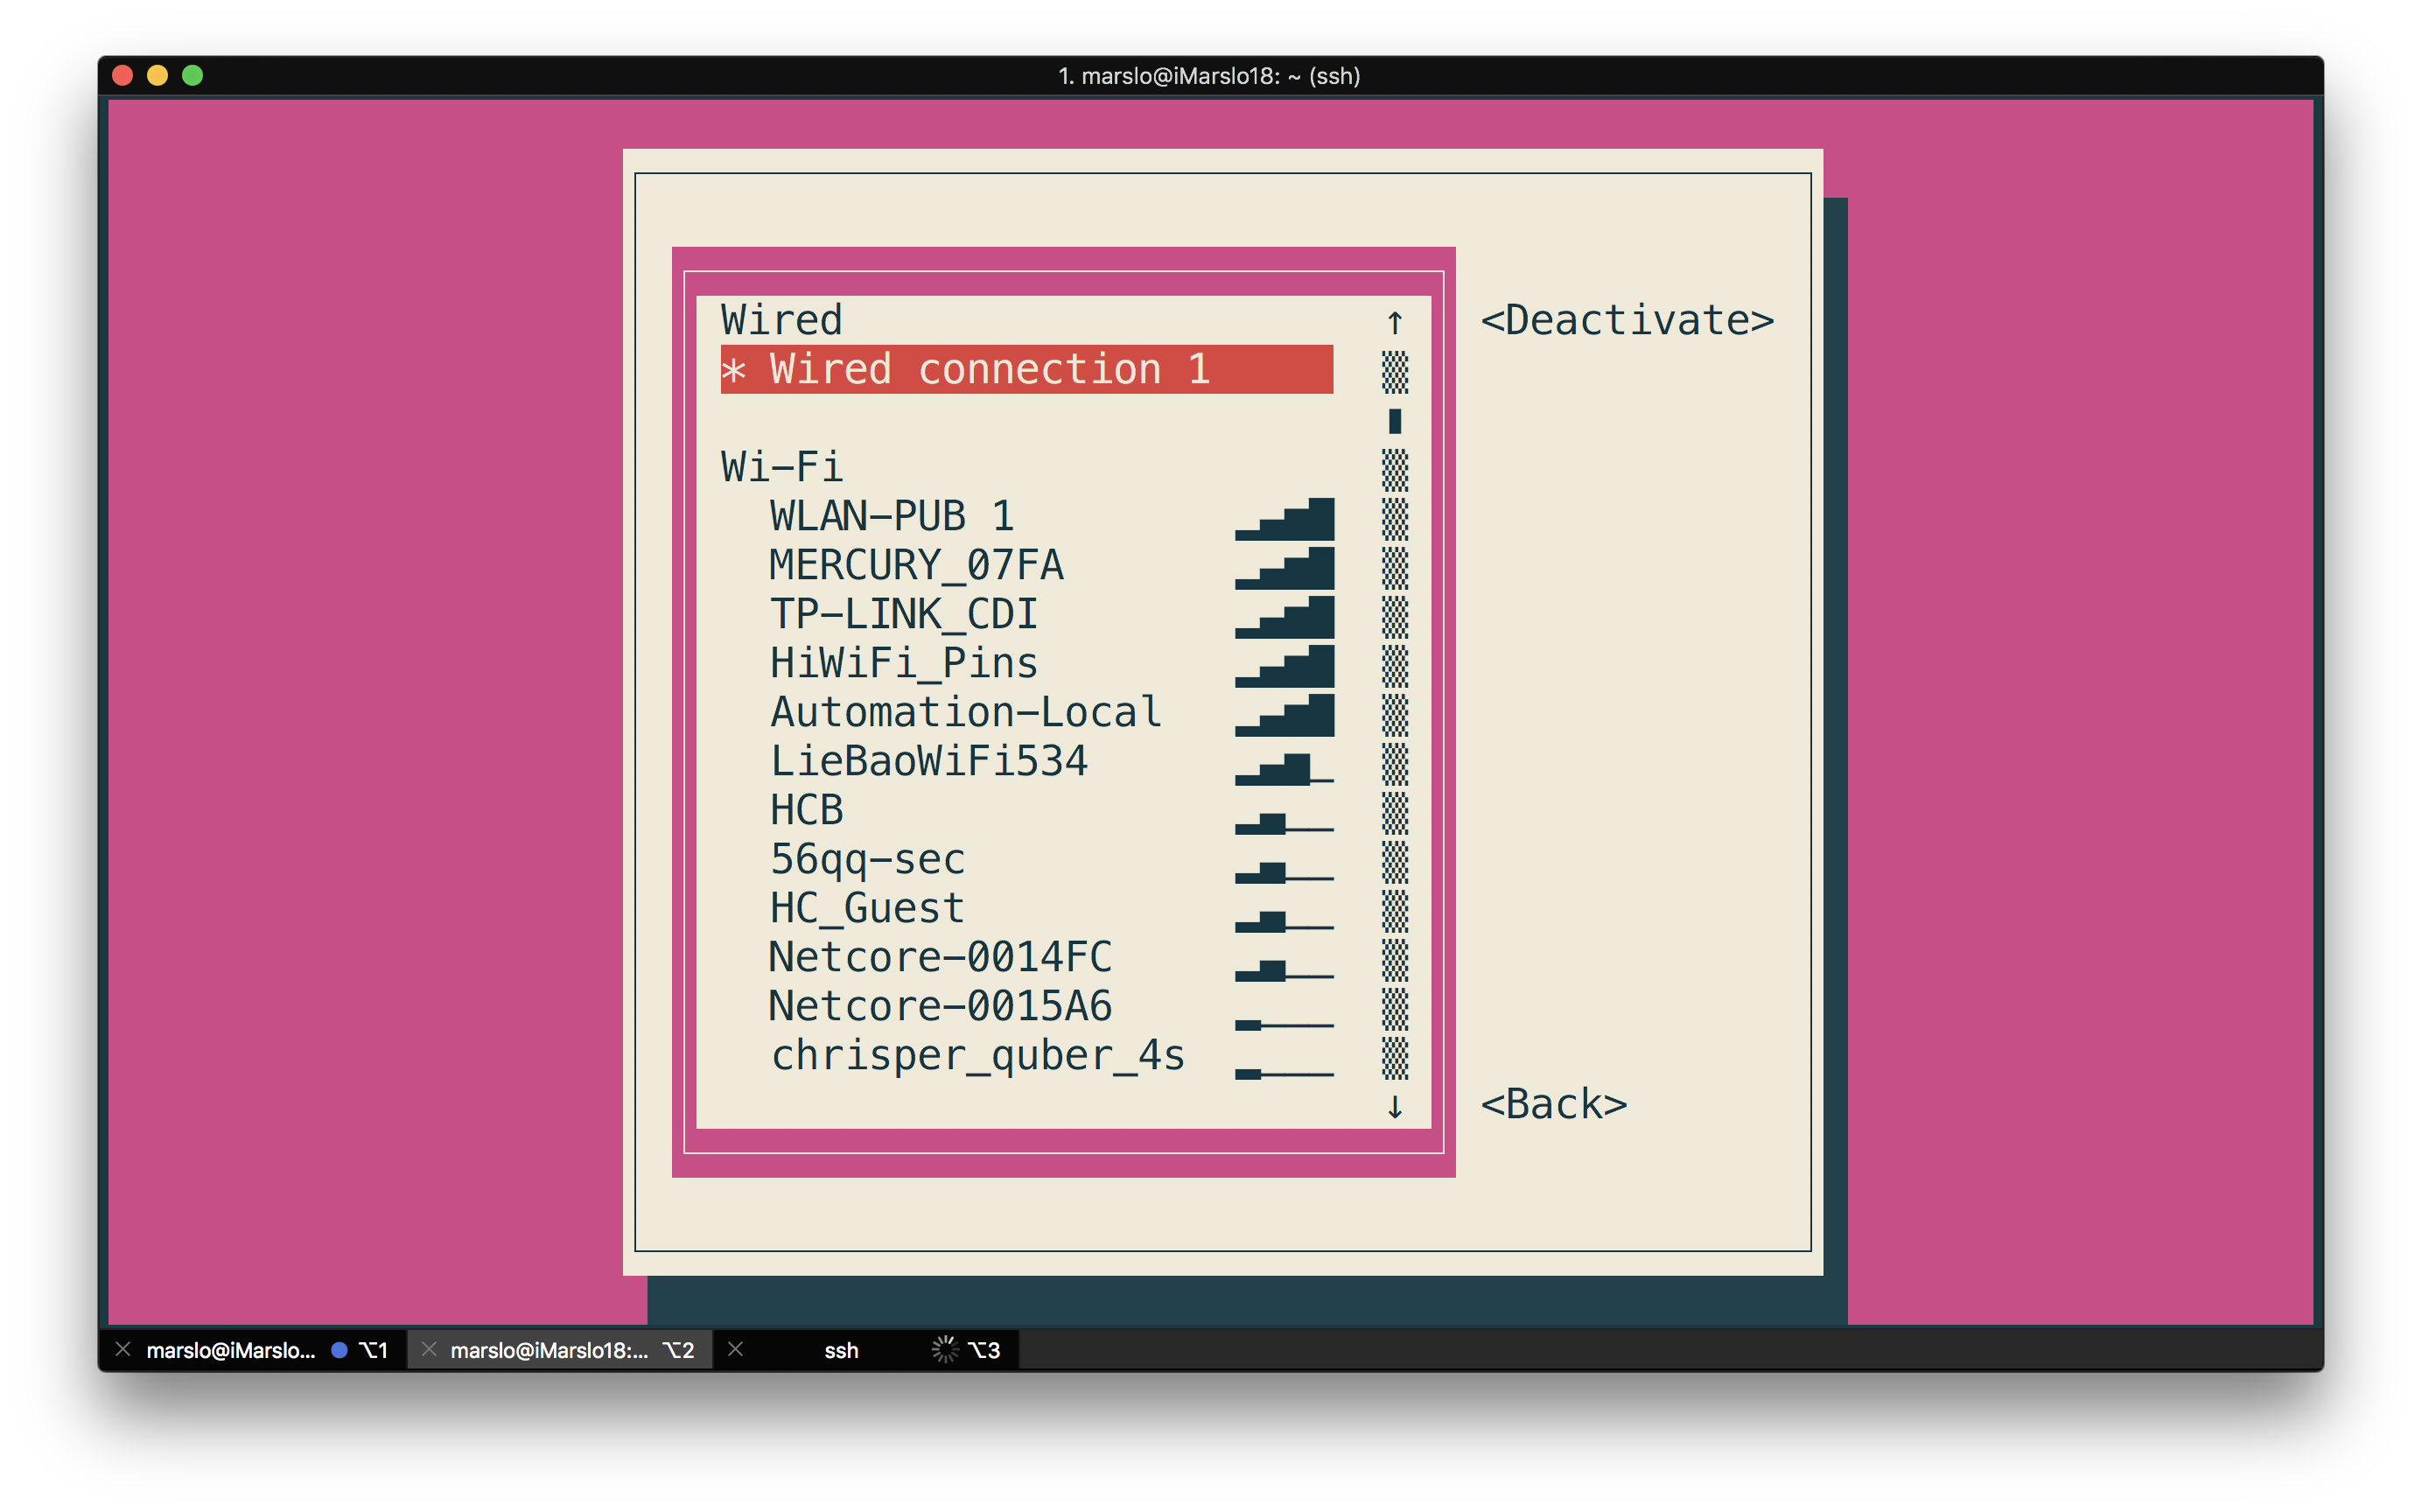The height and width of the screenshot is (1512, 2422).
Task: Click the list scroll-up arrow
Action: point(1395,322)
